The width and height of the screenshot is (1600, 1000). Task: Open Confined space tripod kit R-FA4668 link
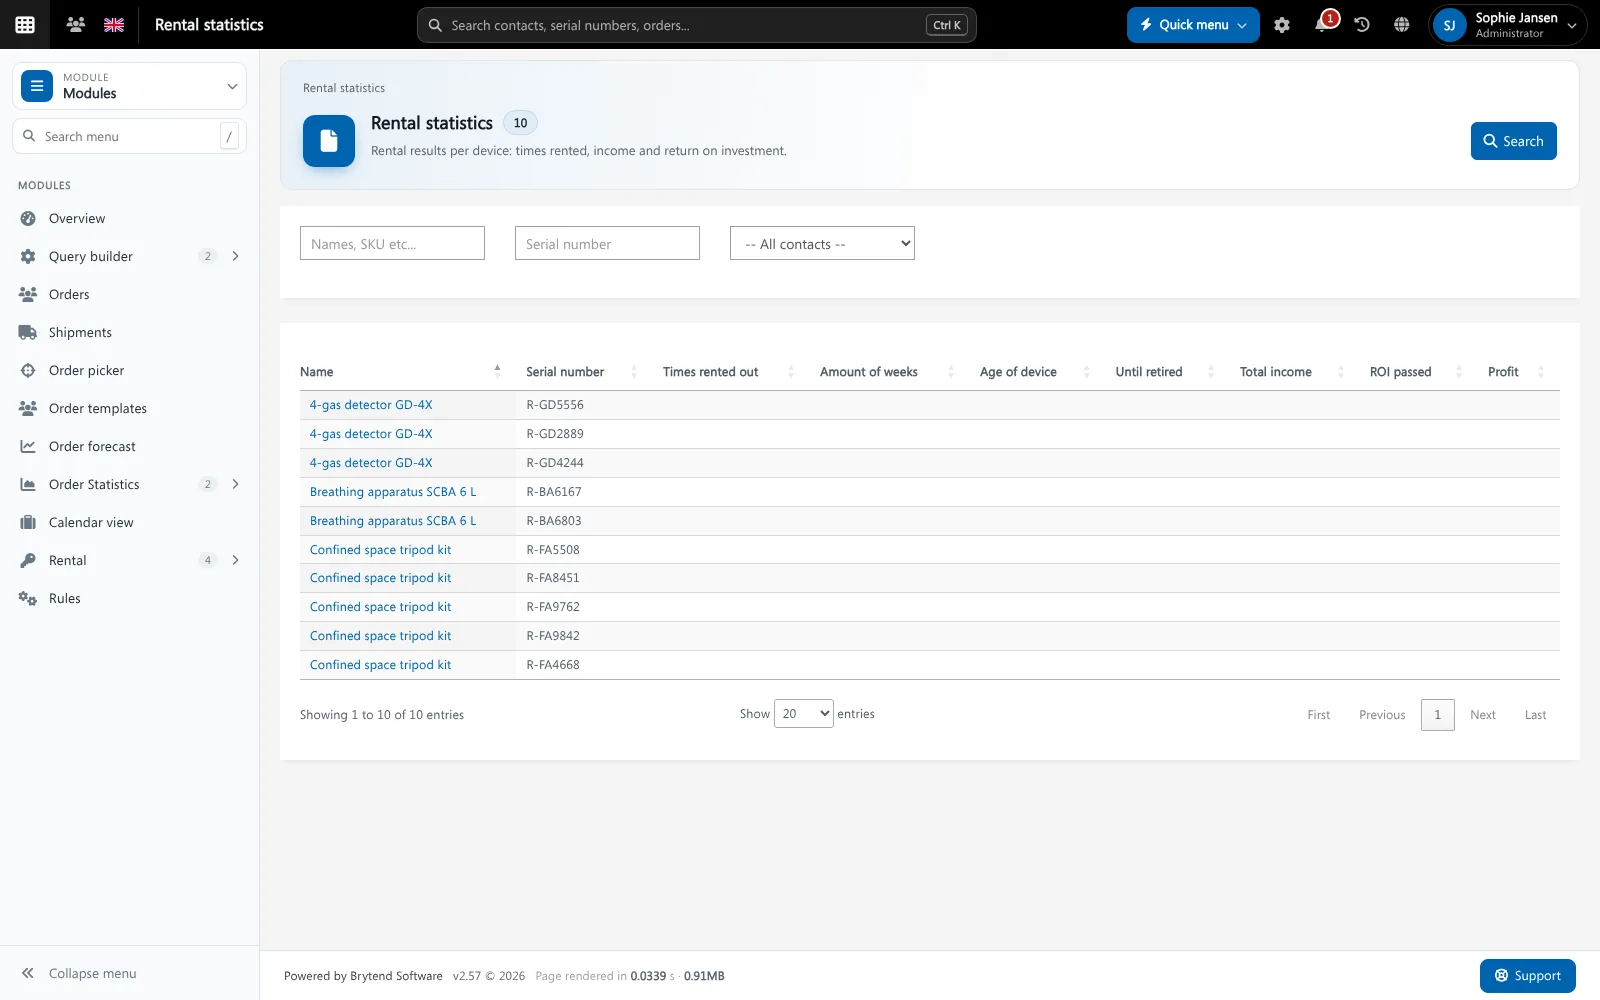(380, 665)
